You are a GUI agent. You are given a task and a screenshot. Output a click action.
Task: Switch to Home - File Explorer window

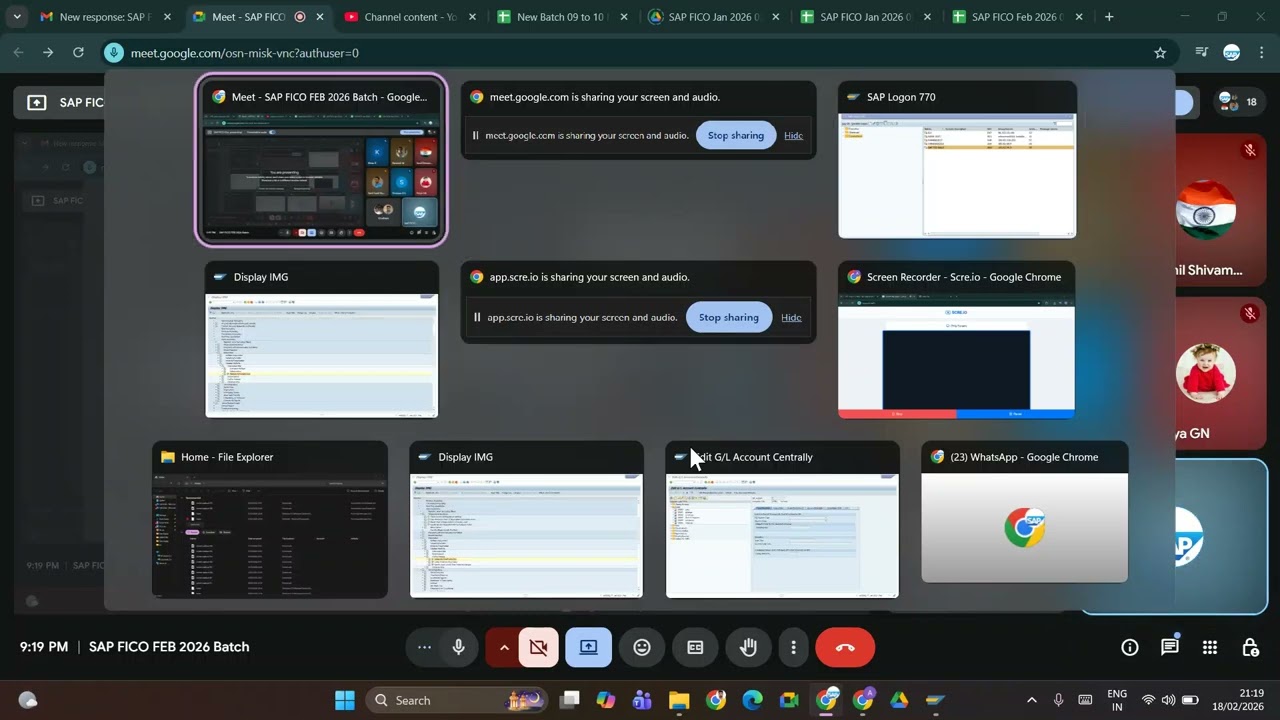click(x=270, y=520)
